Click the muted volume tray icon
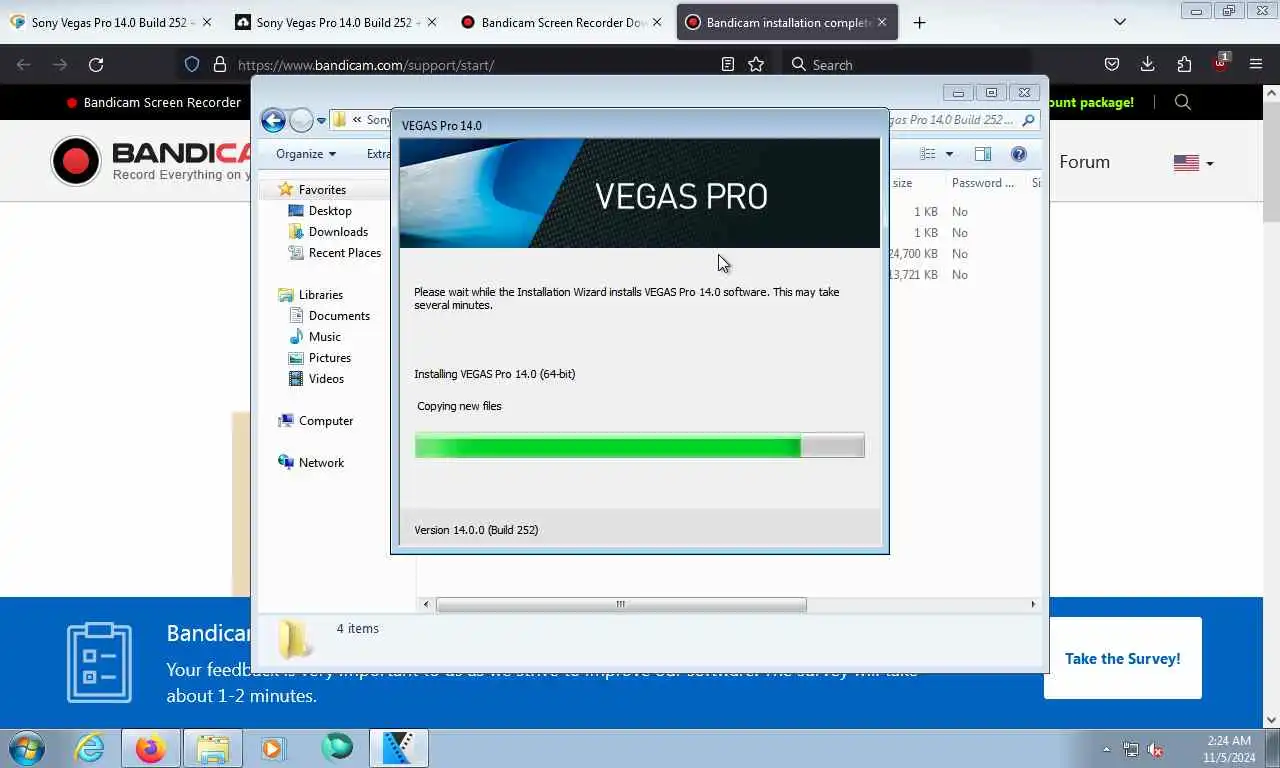The height and width of the screenshot is (768, 1280). click(1155, 749)
